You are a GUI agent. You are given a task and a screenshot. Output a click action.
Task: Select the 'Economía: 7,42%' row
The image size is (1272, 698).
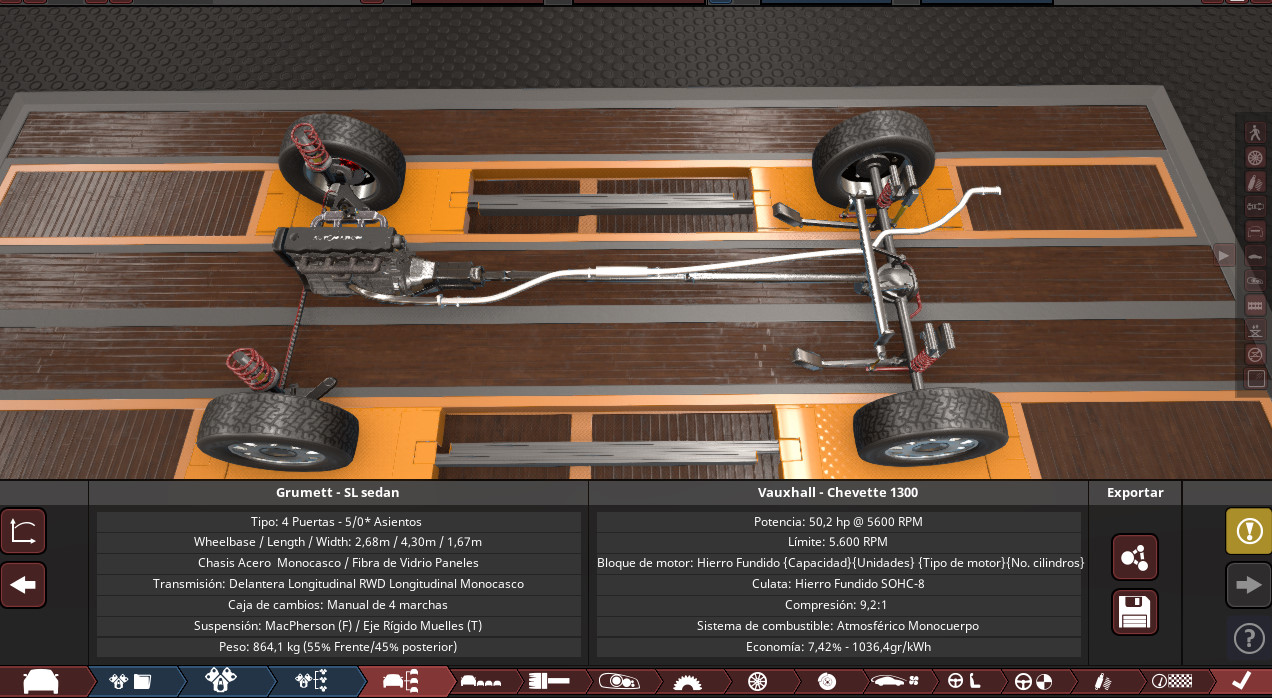tap(838, 647)
